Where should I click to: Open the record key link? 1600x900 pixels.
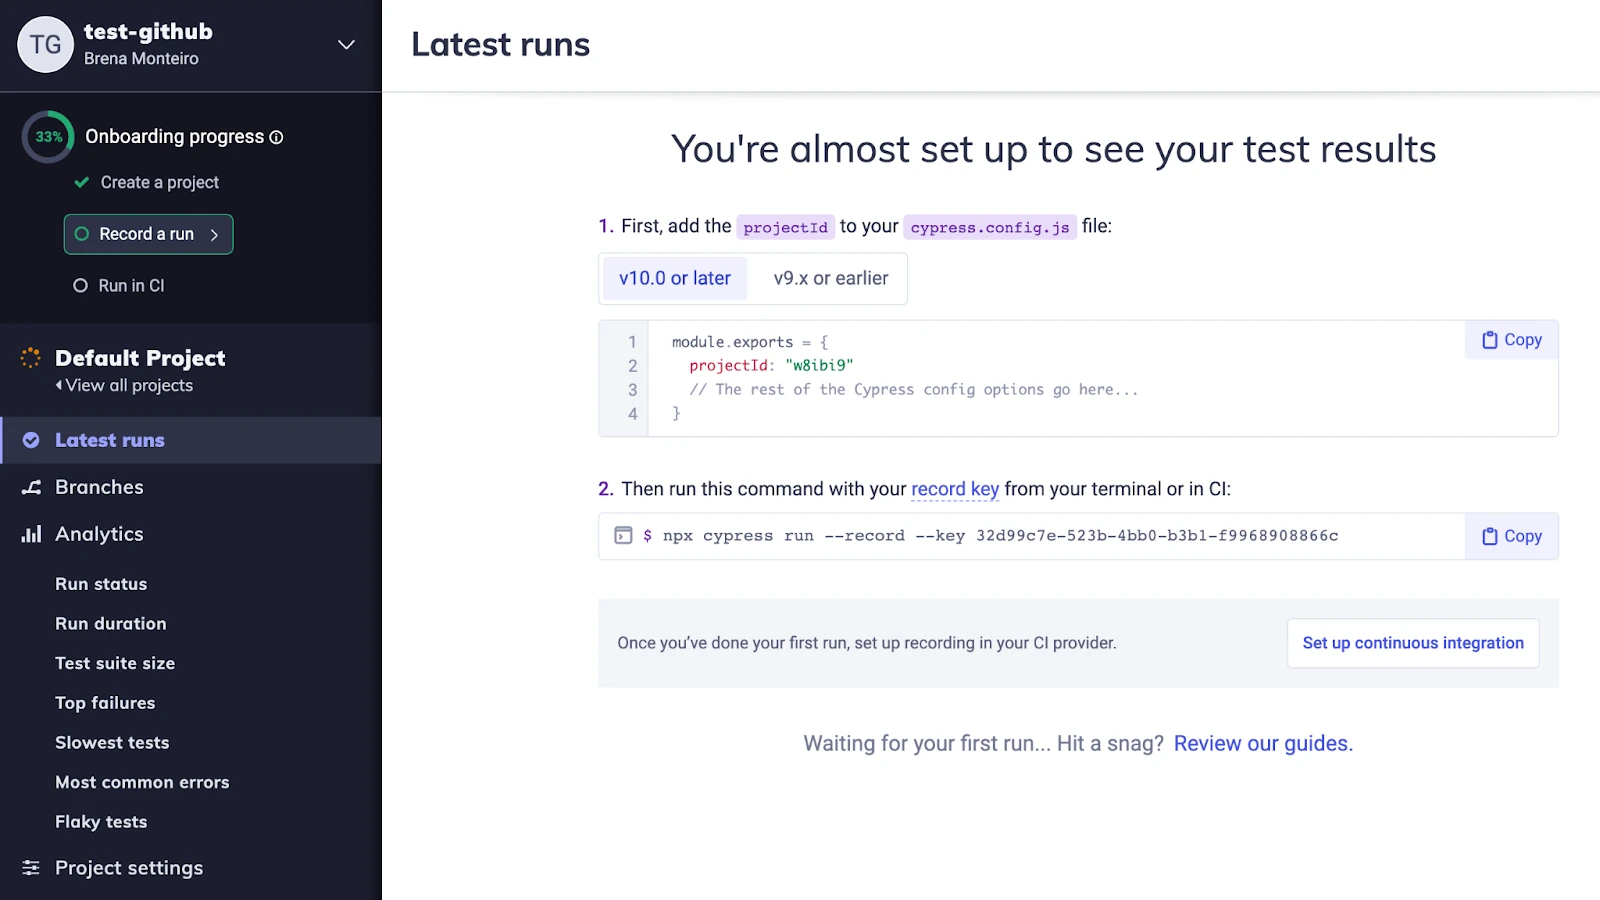tap(955, 489)
